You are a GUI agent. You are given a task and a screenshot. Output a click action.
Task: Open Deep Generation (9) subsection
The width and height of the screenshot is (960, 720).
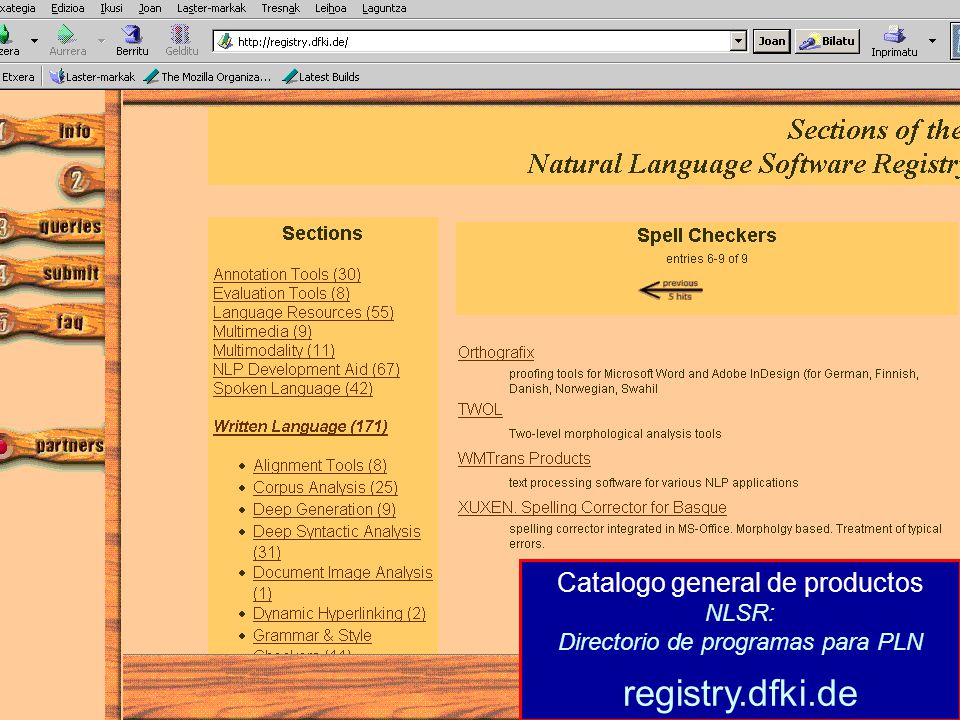point(324,509)
